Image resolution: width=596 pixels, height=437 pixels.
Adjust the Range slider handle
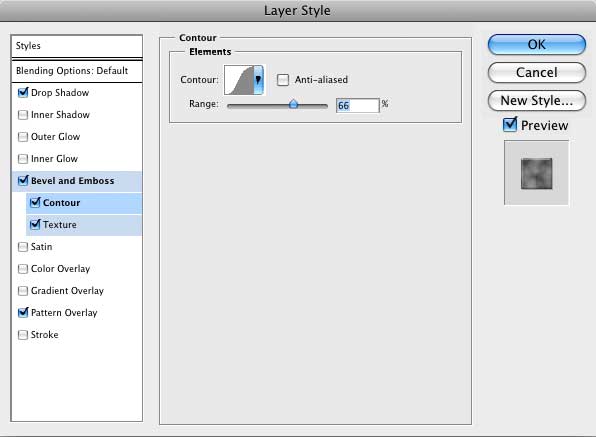[293, 104]
